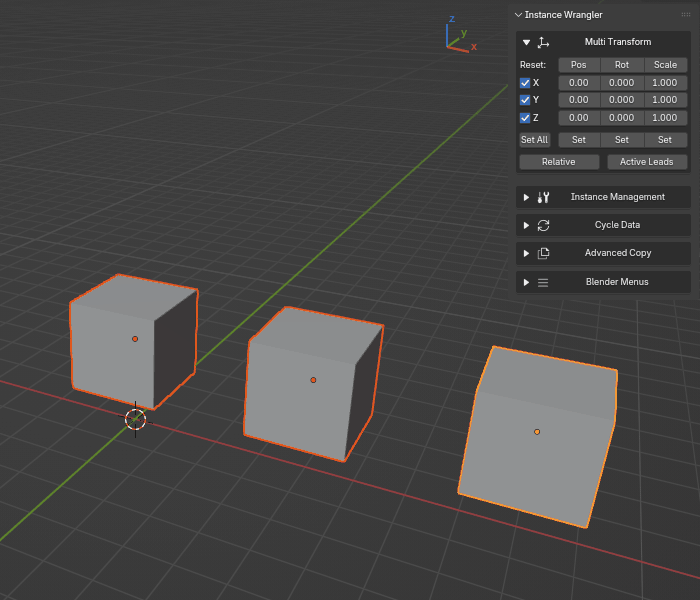Expand the Advanced Copy section triangle
Screen dimensions: 700x600
click(526, 254)
